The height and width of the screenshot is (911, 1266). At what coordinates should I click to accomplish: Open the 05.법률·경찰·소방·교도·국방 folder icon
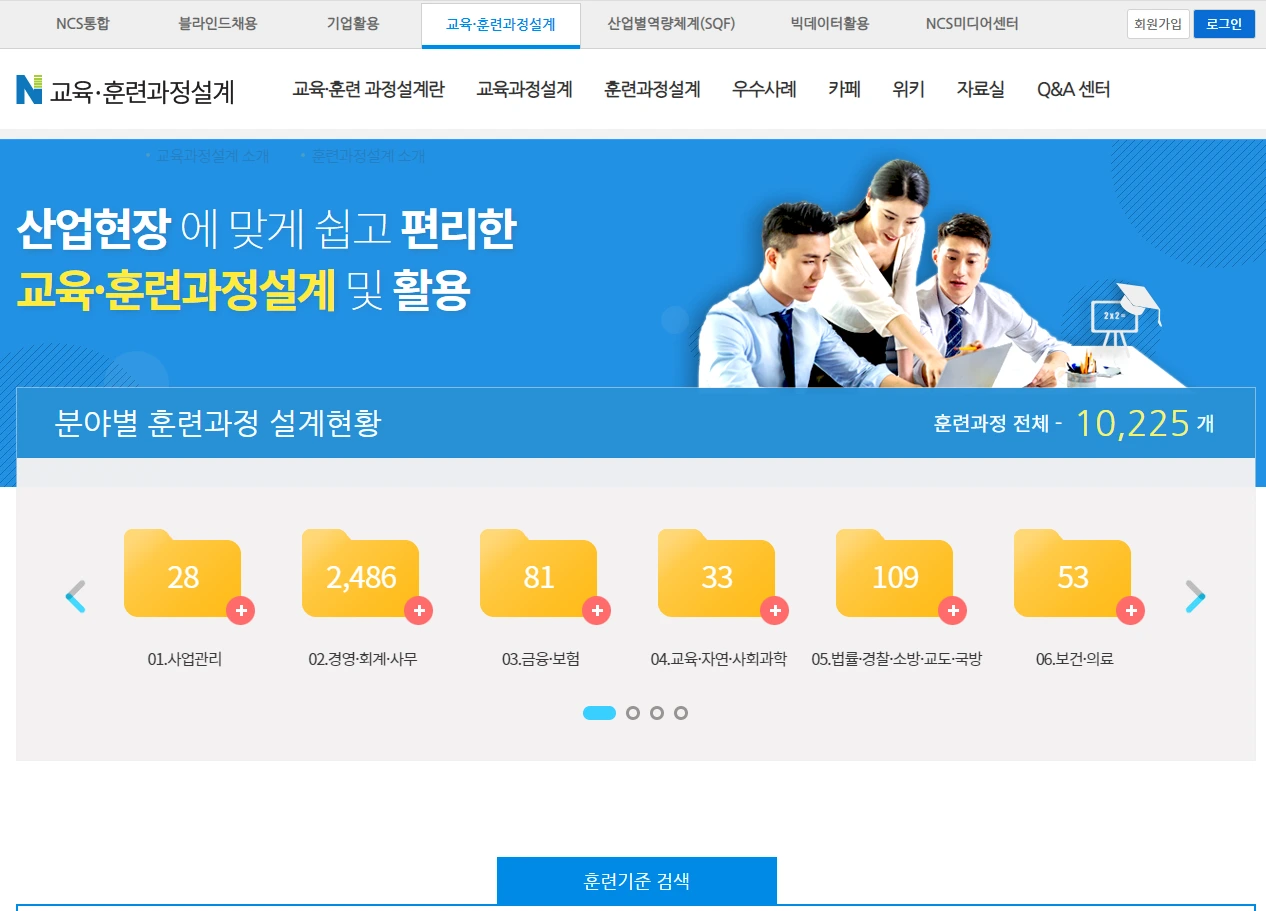895,574
